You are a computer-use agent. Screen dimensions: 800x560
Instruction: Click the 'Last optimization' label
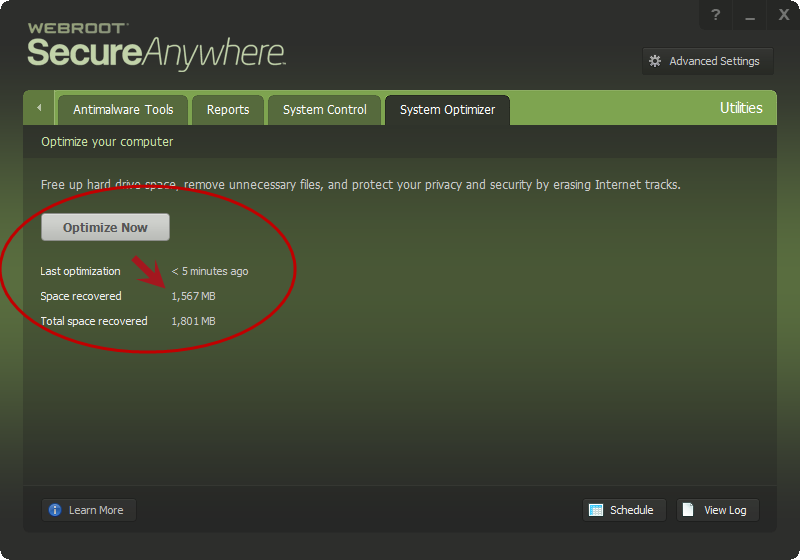coord(81,271)
